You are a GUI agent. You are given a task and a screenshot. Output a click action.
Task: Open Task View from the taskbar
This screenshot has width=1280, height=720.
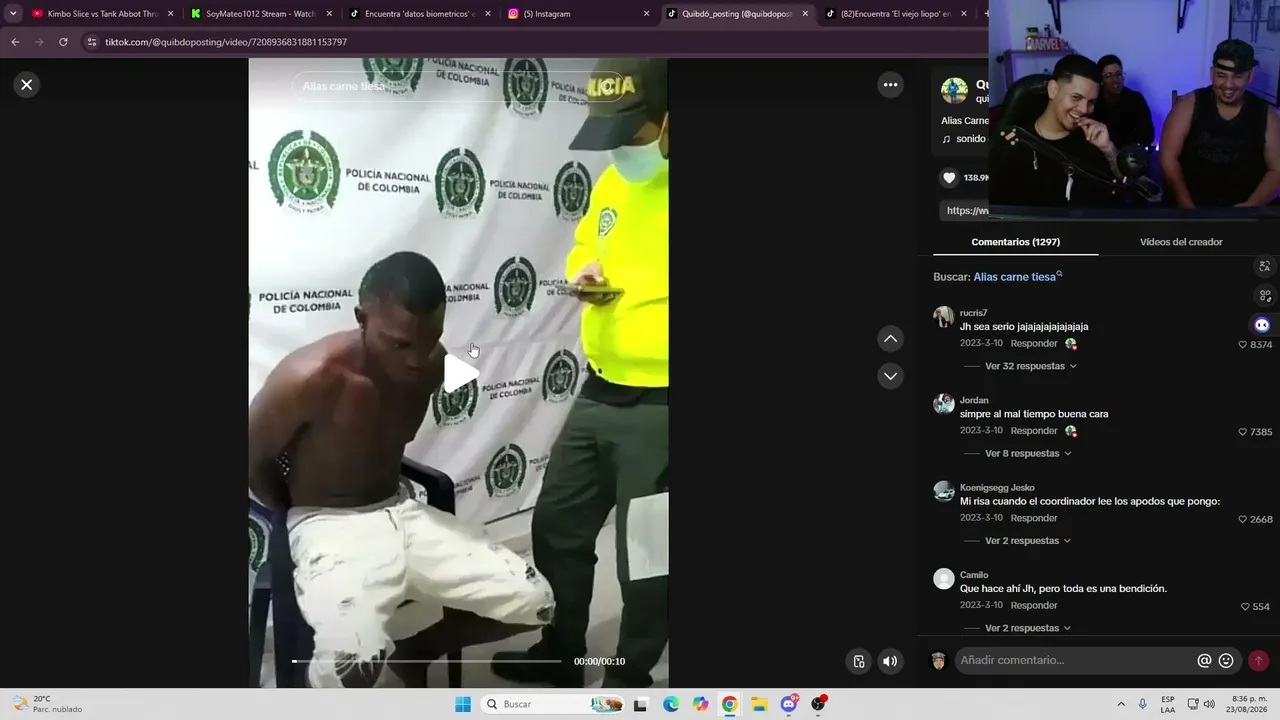[641, 704]
